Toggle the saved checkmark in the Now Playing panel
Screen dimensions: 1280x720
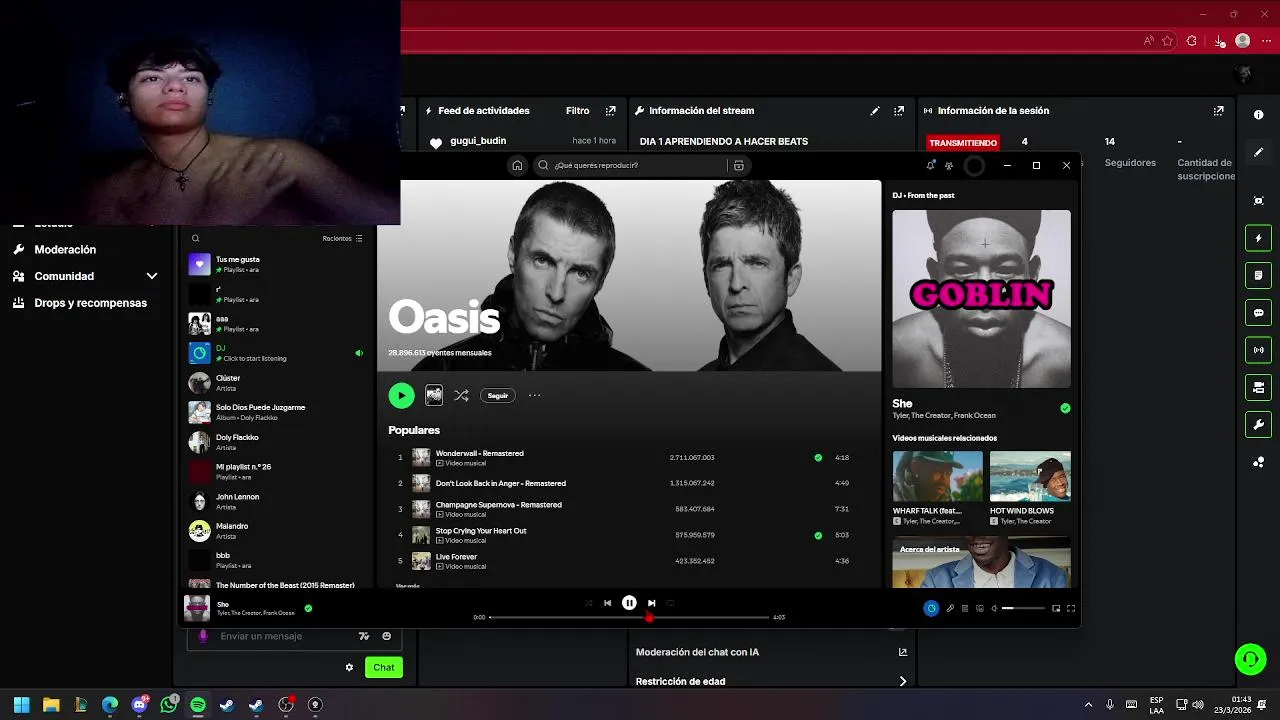[1065, 408]
